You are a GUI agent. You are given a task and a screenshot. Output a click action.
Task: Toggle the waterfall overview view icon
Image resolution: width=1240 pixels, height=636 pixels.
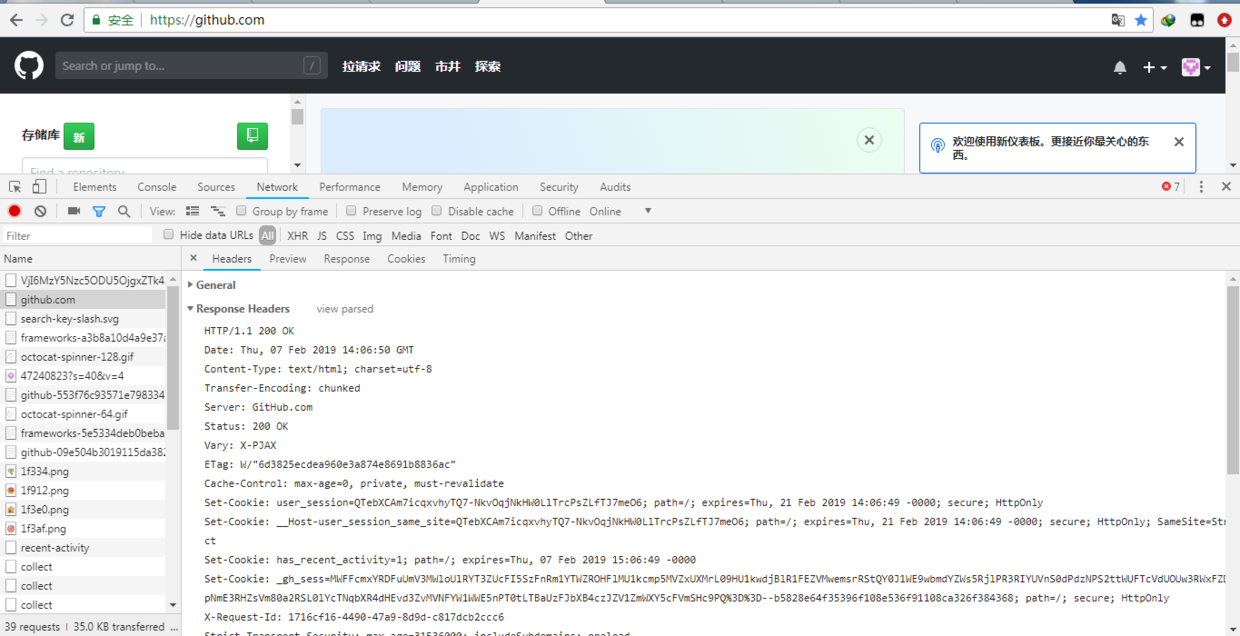coord(218,211)
